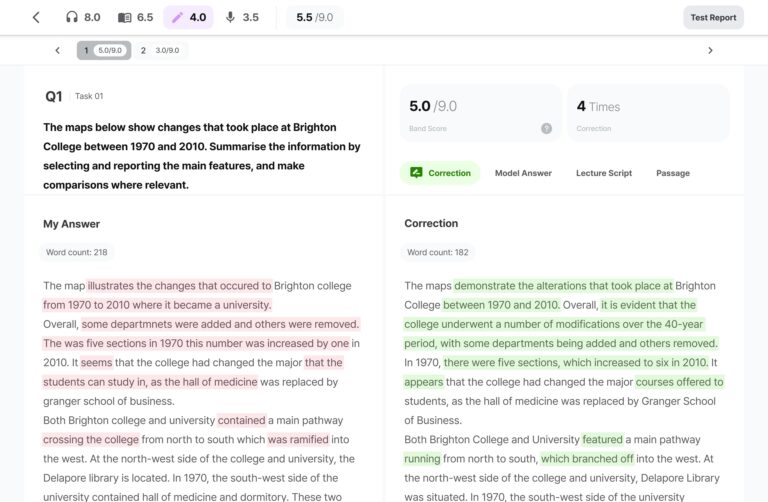This screenshot has height=502, width=768.
Task: Click the Test Report button
Action: click(x=713, y=17)
